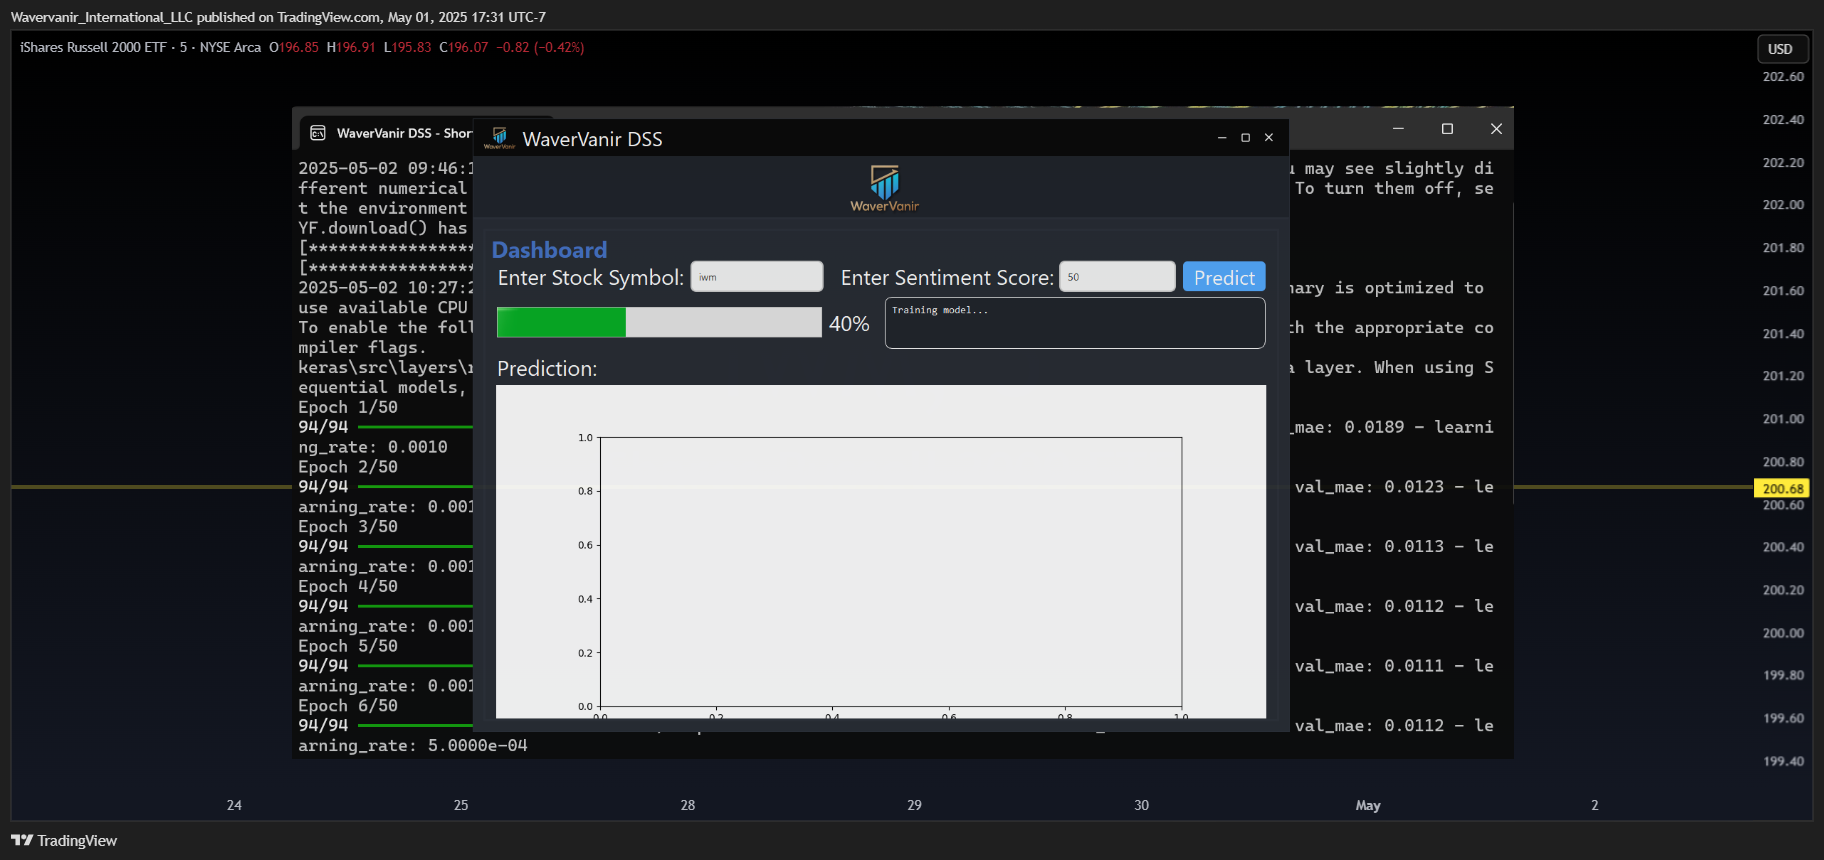Viewport: 1824px width, 860px height.
Task: Click the 'Prediction:' label
Action: [x=547, y=369]
